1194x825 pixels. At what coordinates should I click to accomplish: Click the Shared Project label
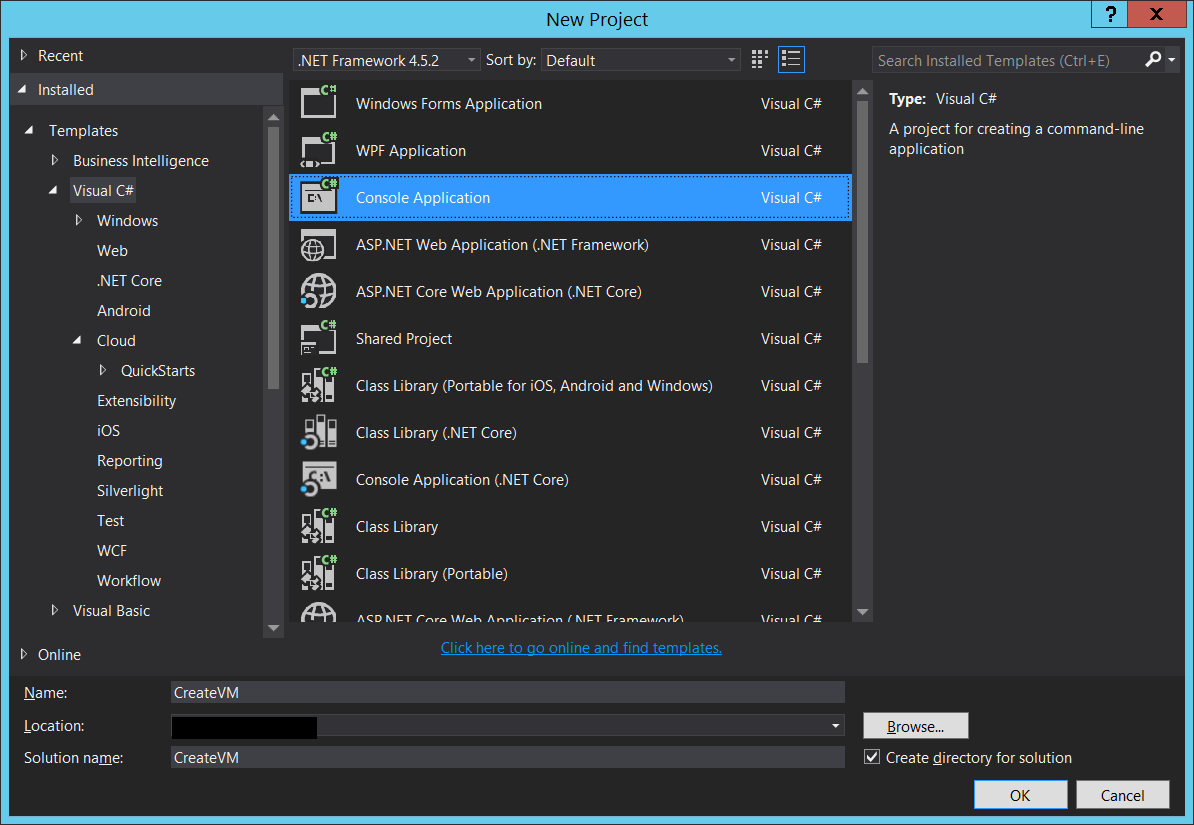(x=404, y=339)
